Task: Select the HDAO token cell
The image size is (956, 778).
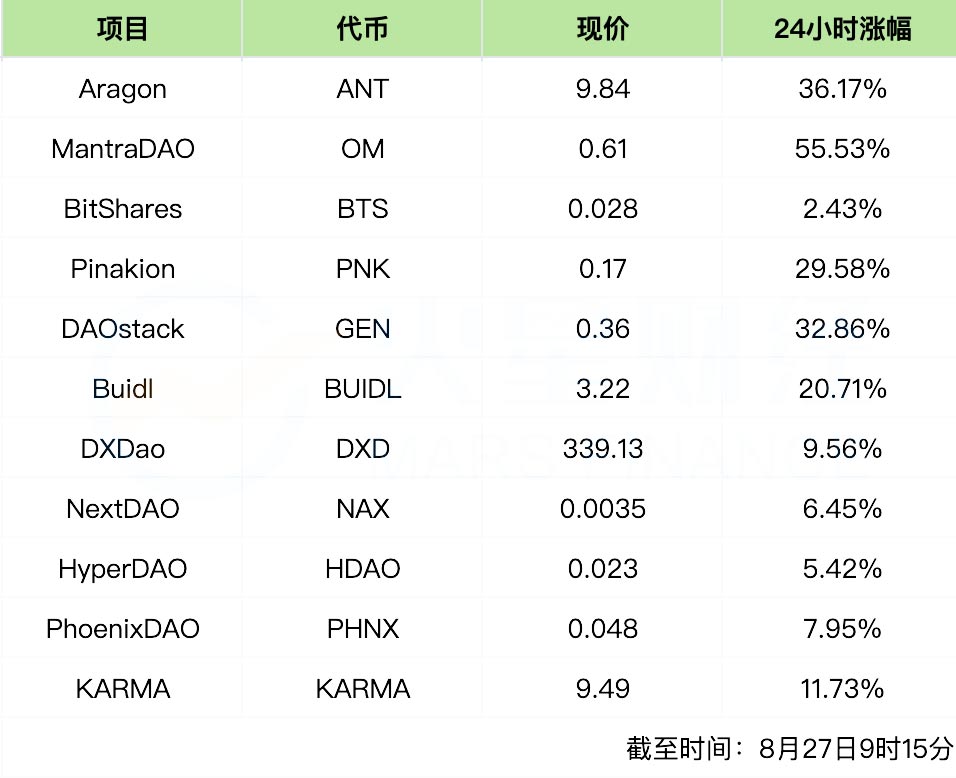Action: click(363, 569)
